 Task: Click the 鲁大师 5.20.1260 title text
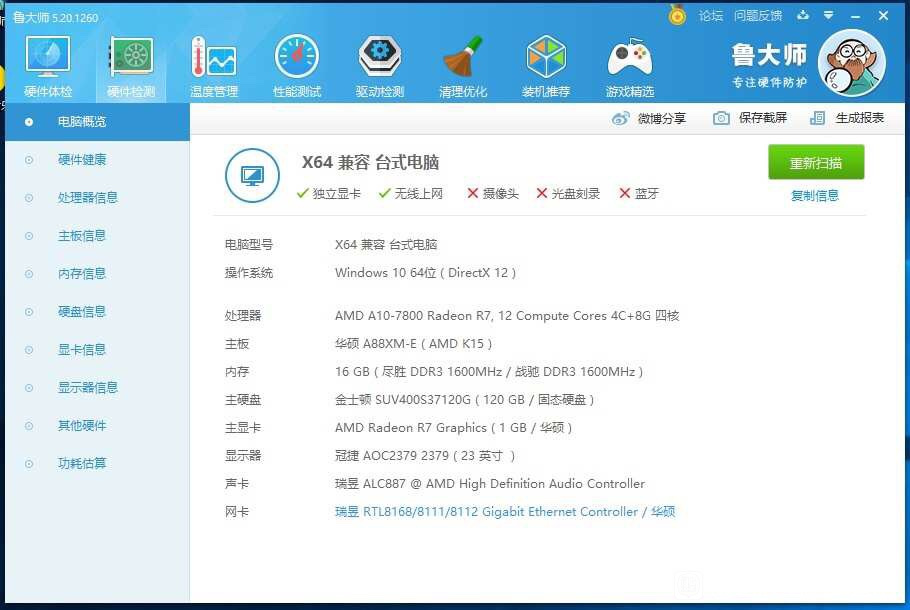tap(56, 18)
